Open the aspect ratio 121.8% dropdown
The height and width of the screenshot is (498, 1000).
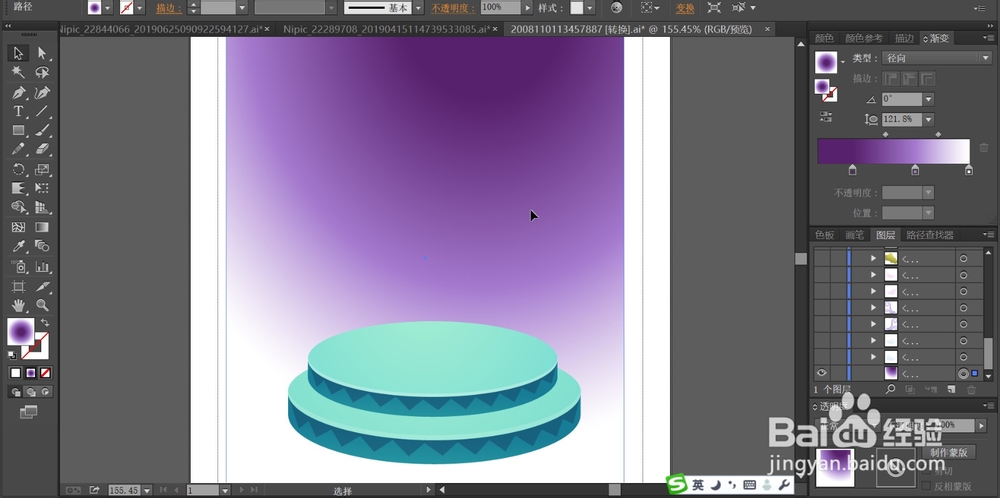pos(928,119)
